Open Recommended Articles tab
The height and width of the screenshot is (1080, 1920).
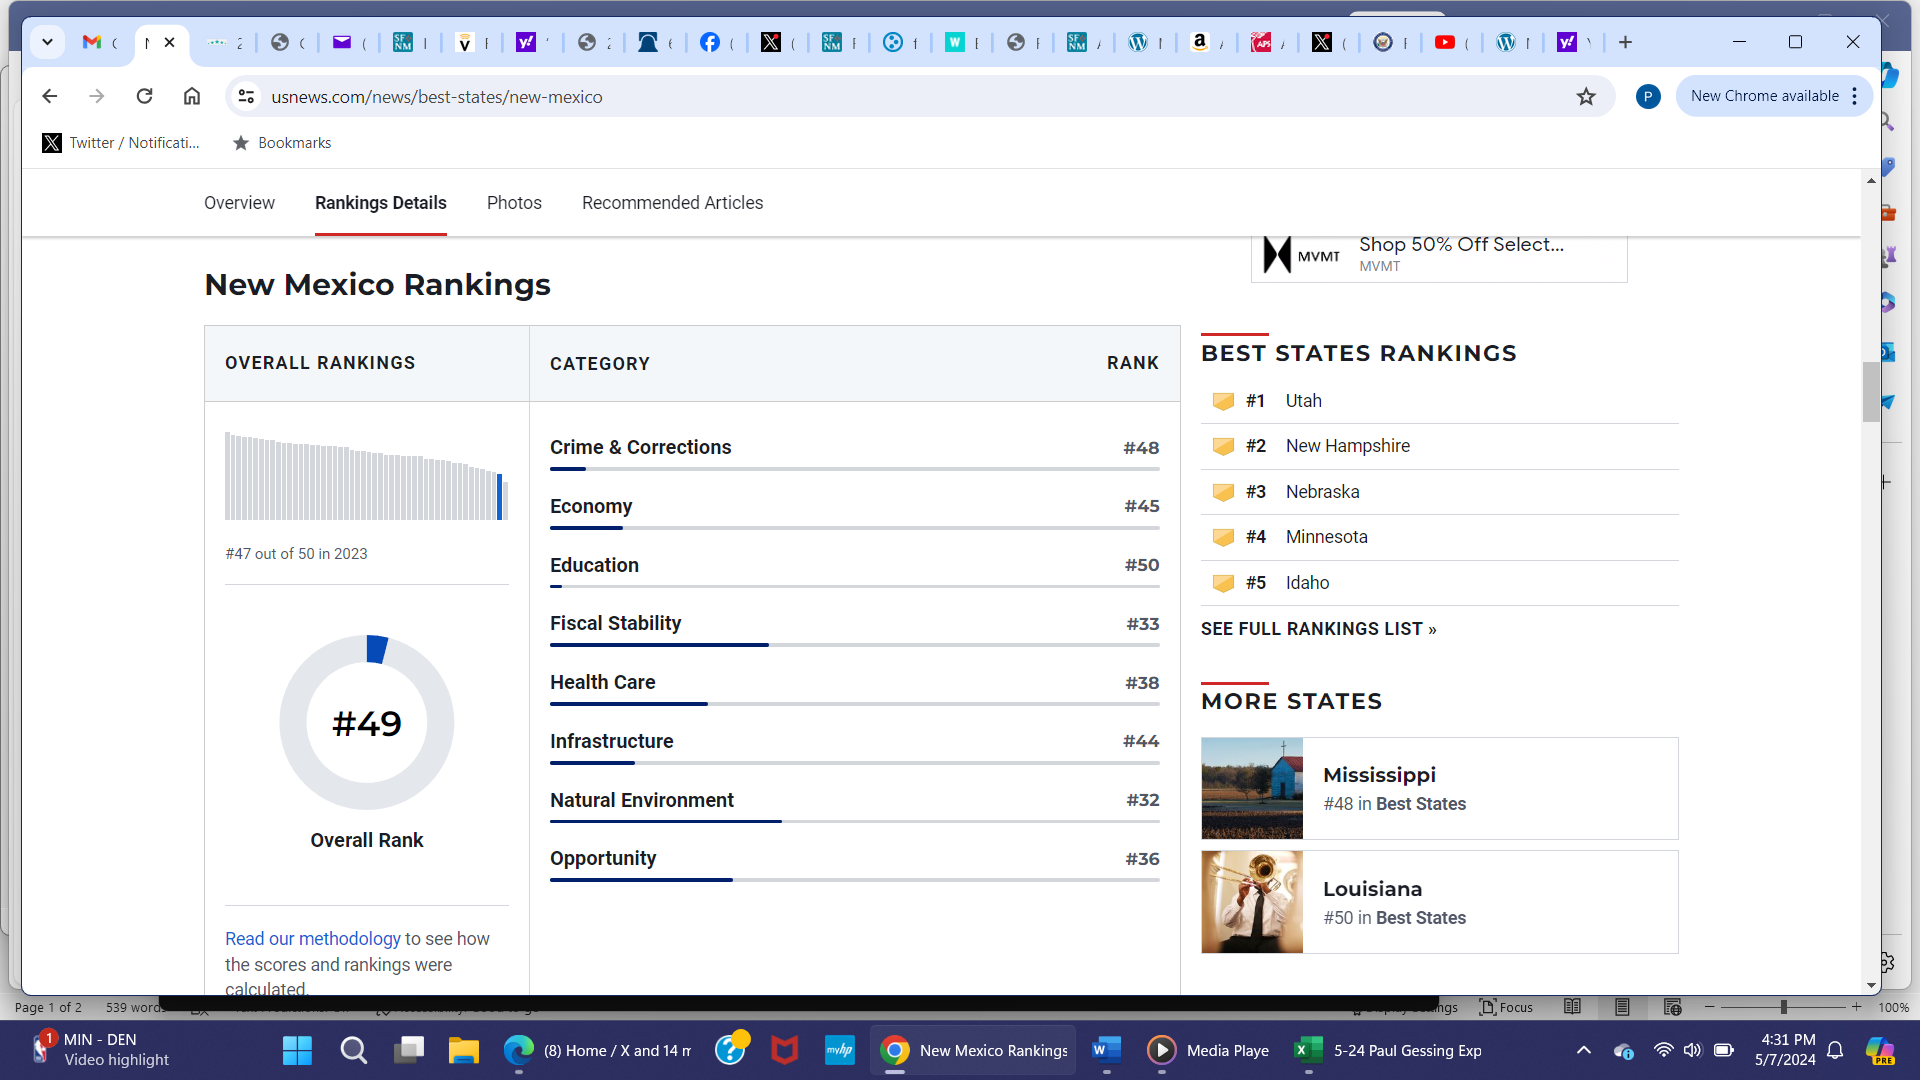672,203
